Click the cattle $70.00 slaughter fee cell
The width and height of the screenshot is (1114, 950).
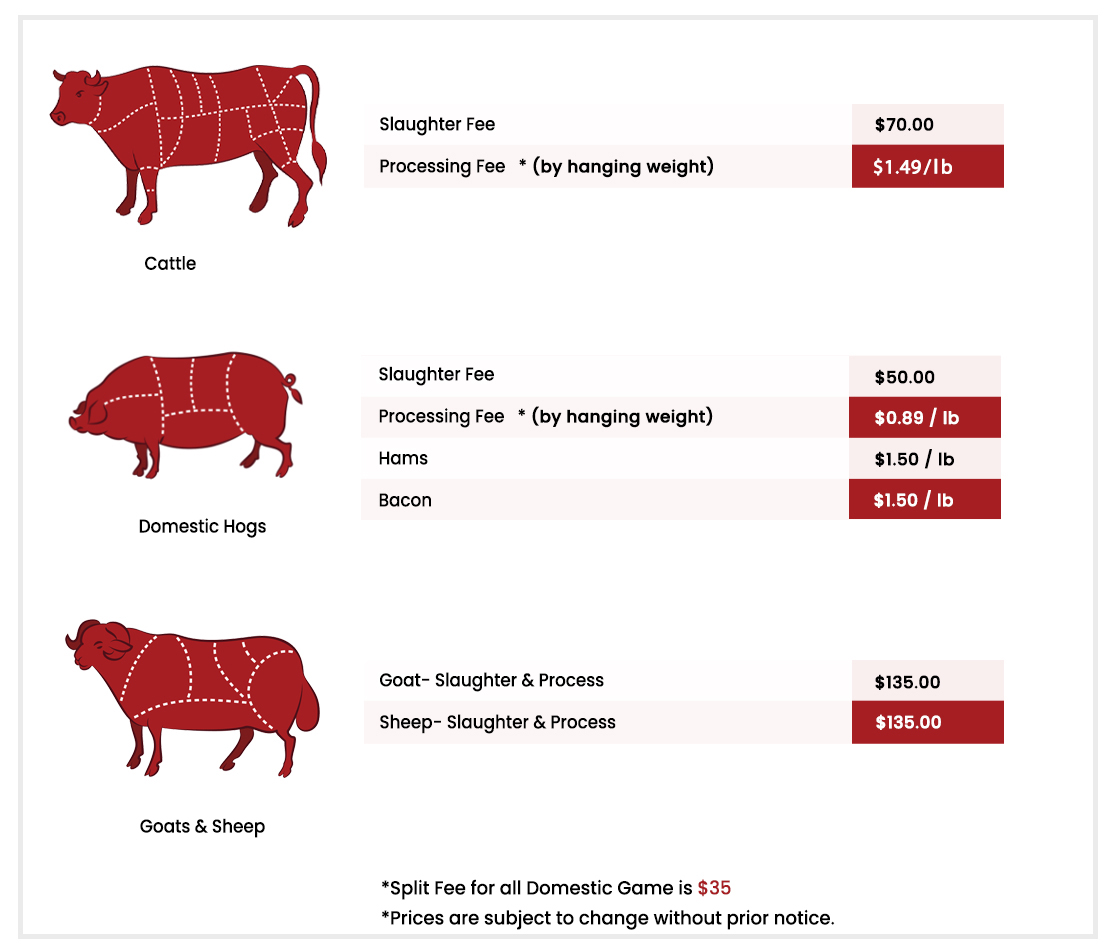[x=927, y=124]
